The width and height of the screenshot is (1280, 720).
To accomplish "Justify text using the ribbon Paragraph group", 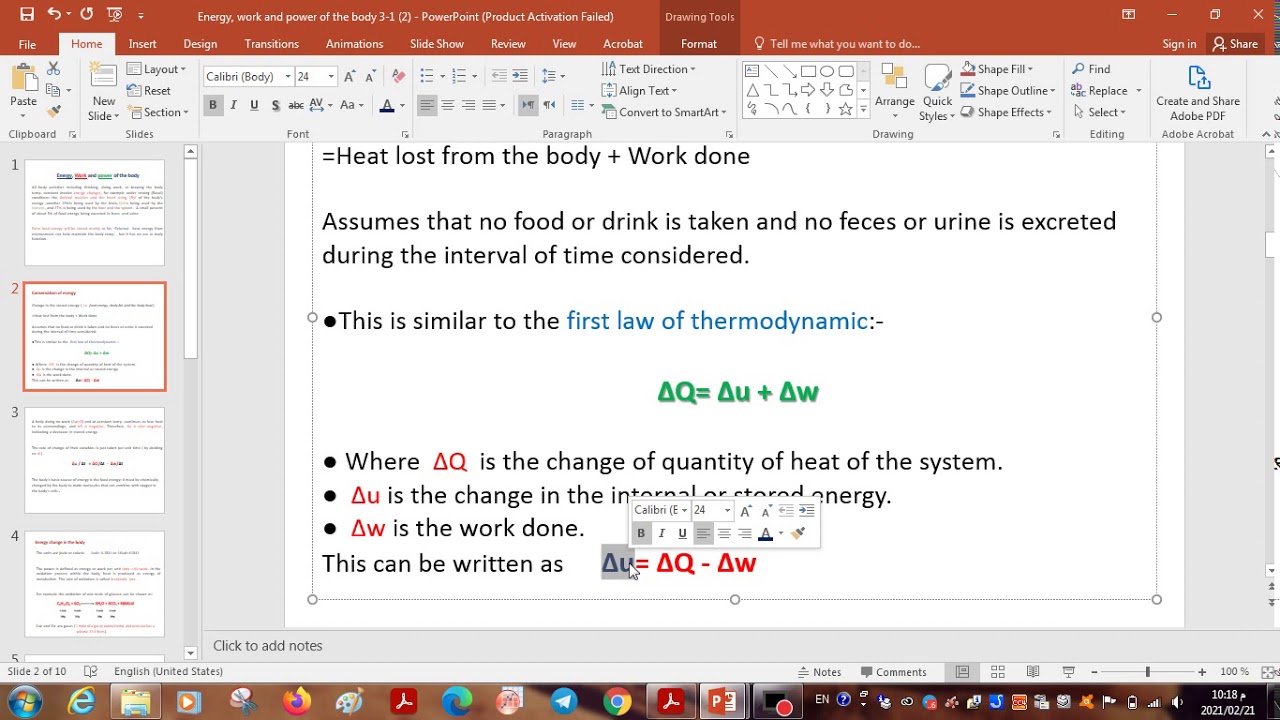I will click(x=490, y=105).
